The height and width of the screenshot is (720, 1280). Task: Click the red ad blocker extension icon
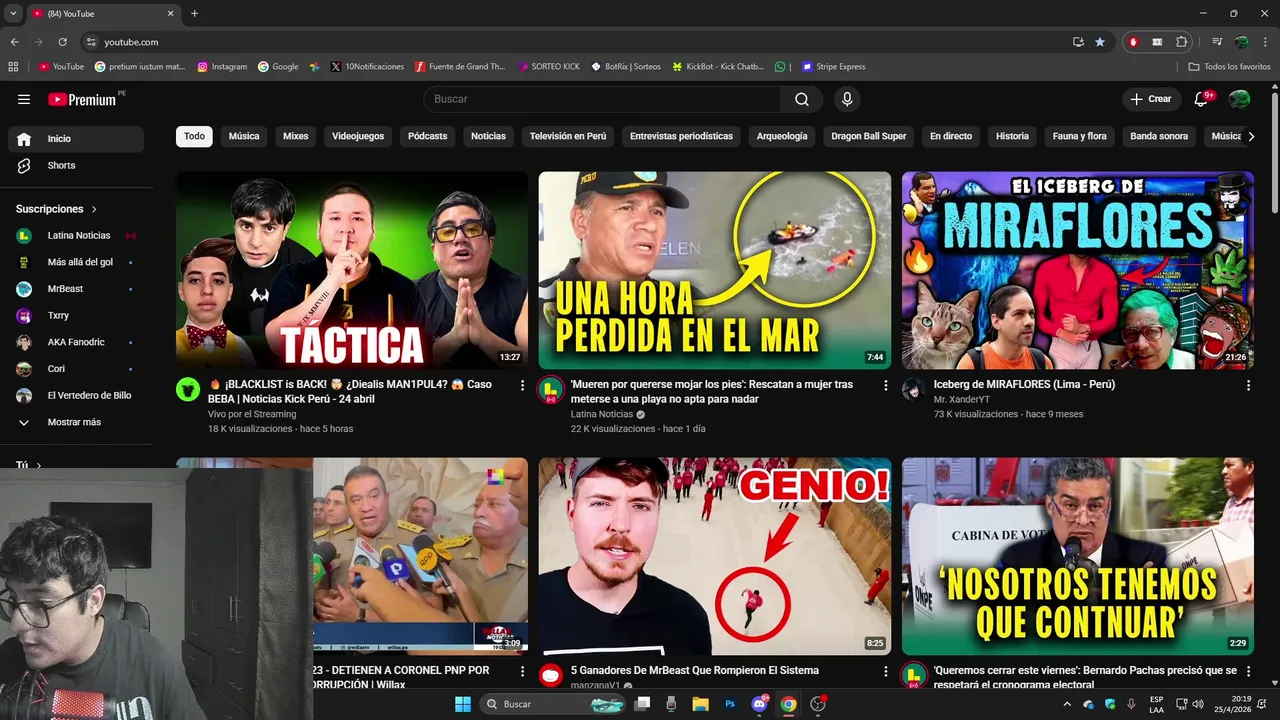tap(1133, 42)
